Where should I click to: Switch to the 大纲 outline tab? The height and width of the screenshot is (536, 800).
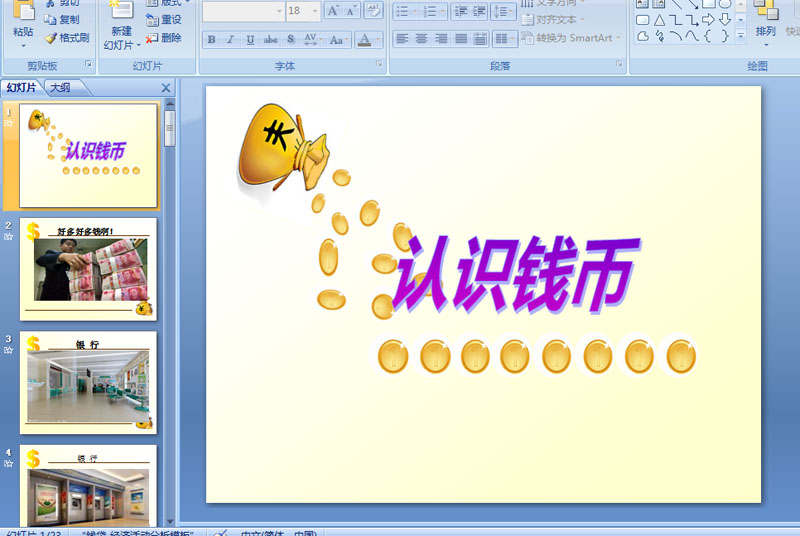tap(60, 88)
